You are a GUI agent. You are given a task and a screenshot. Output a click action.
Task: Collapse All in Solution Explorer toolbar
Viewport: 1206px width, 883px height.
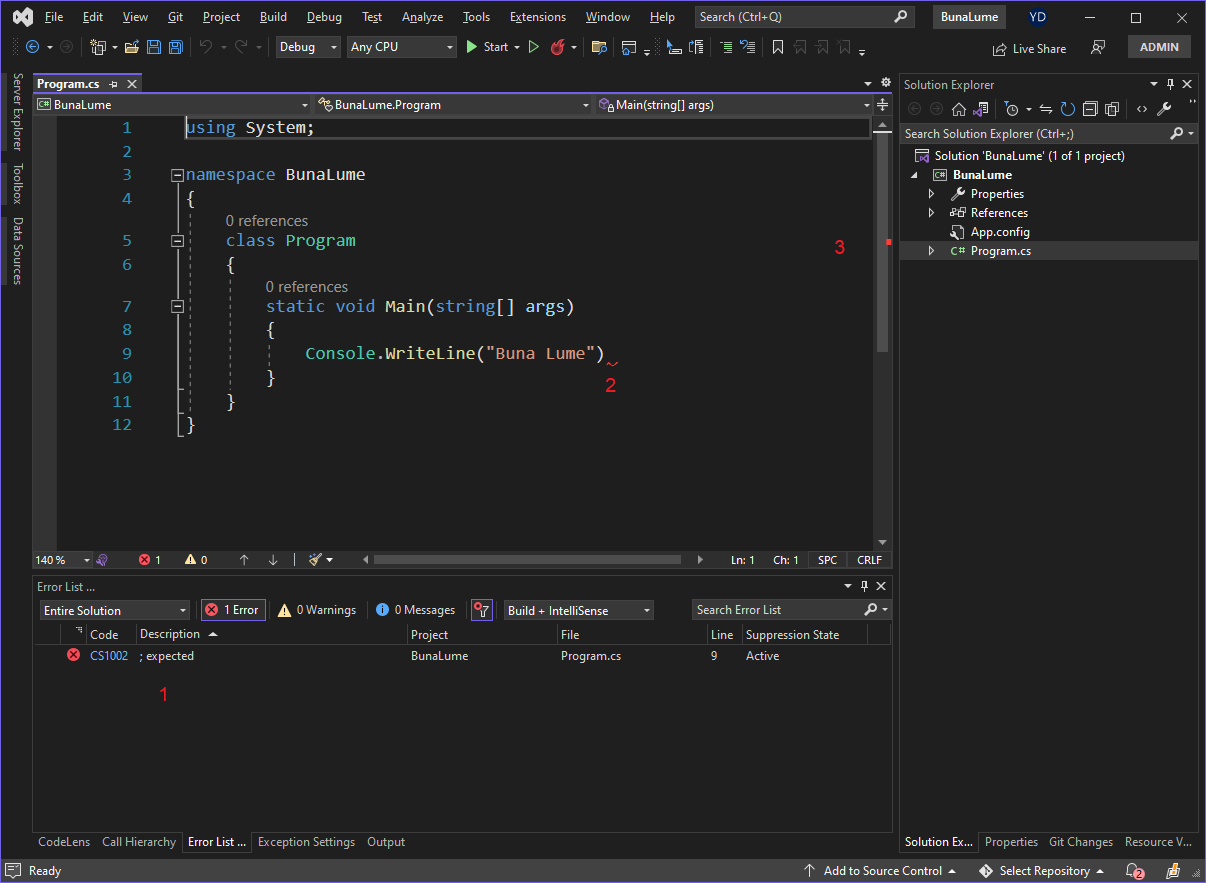tap(1090, 109)
